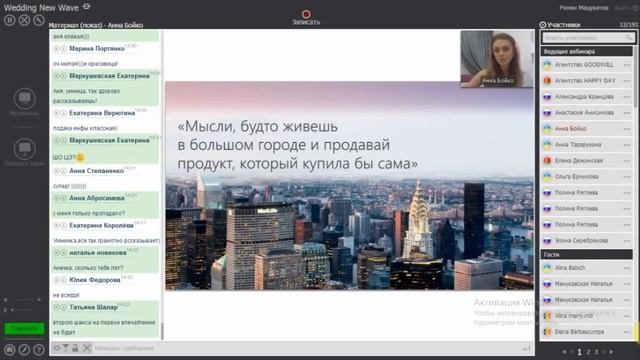The image size is (640, 360).
Task: Click the Анна Бойко webcam thumbnail
Action: (497, 59)
